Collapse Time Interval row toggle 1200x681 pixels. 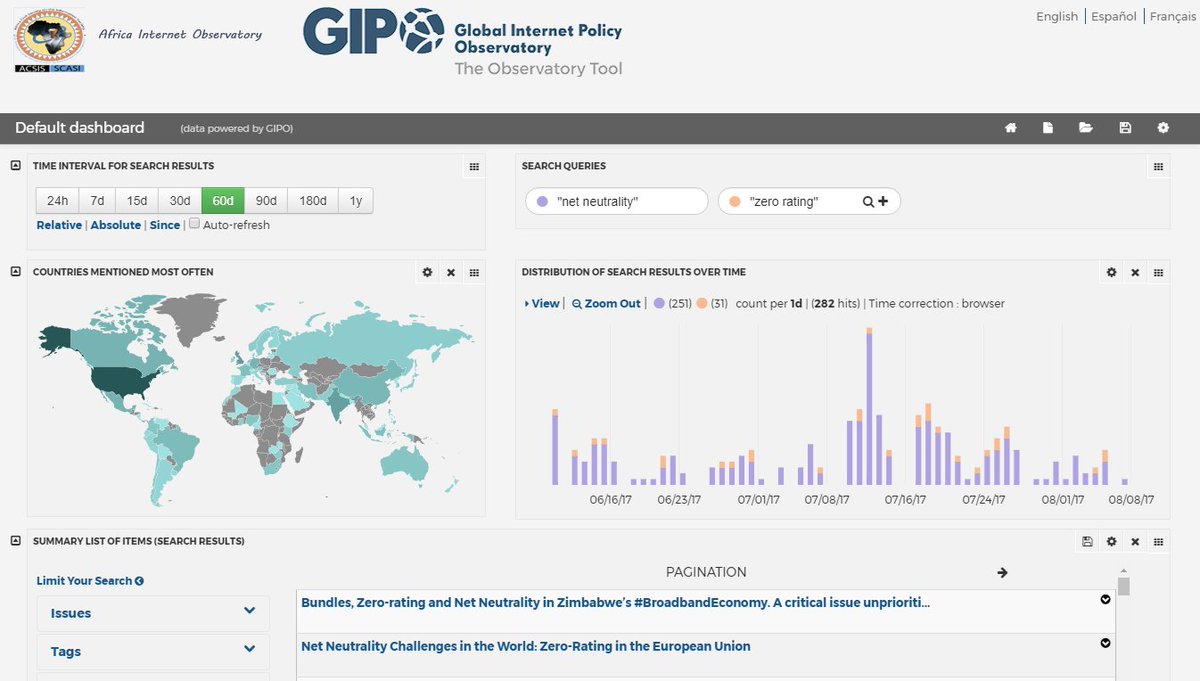(x=16, y=165)
